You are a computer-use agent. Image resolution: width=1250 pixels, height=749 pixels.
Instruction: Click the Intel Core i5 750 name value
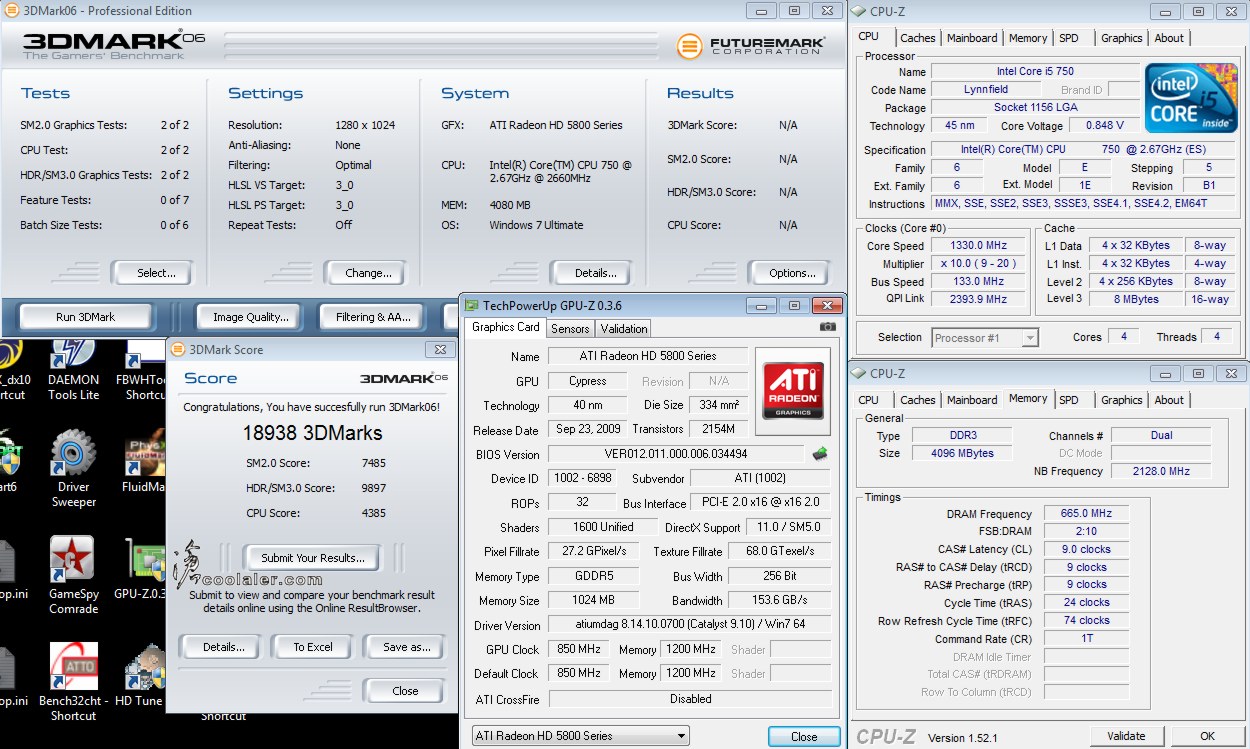click(x=1035, y=72)
